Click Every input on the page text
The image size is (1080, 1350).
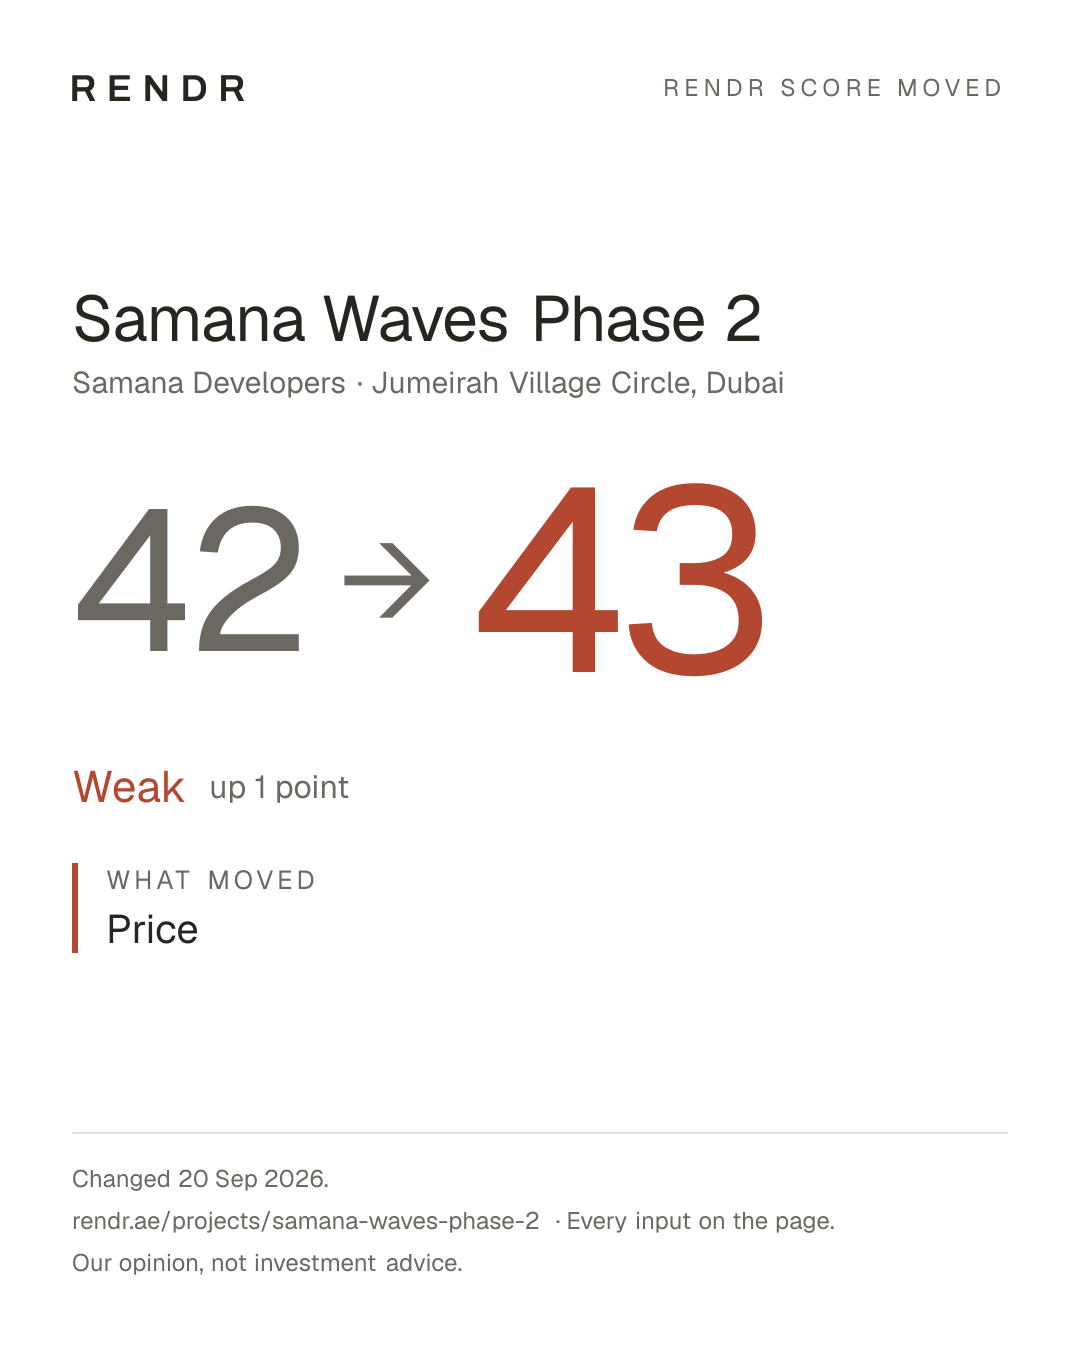pyautogui.click(x=701, y=1221)
